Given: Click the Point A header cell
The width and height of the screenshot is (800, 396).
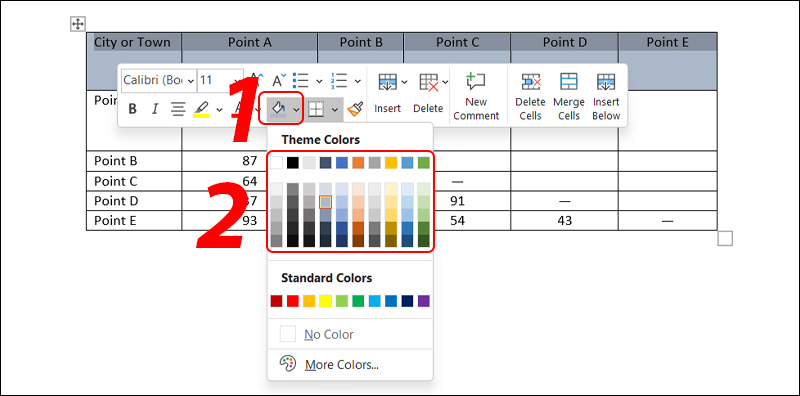Looking at the screenshot, I should (249, 42).
